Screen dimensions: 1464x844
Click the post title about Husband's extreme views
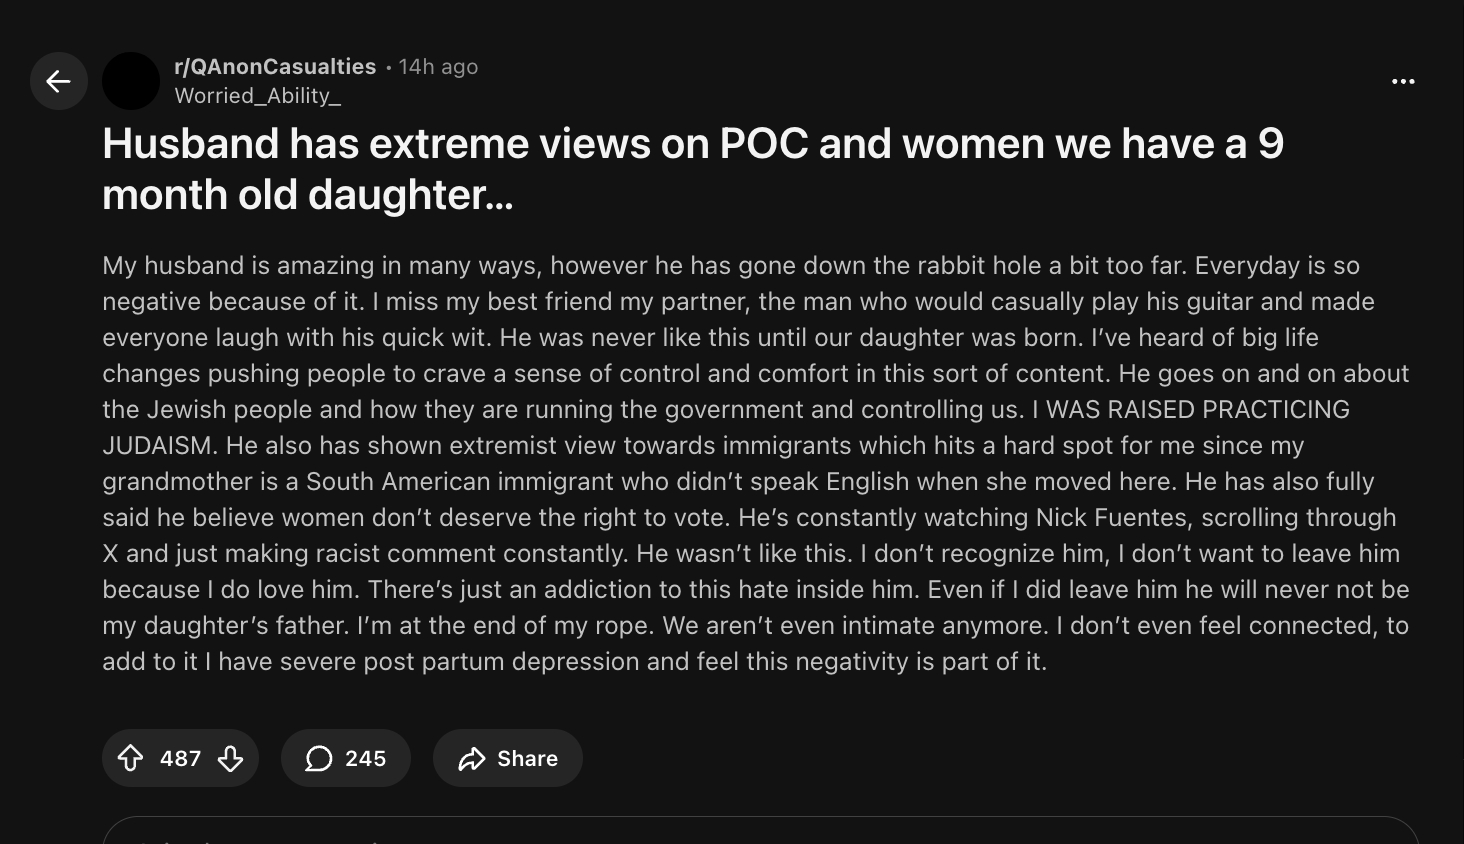point(692,168)
